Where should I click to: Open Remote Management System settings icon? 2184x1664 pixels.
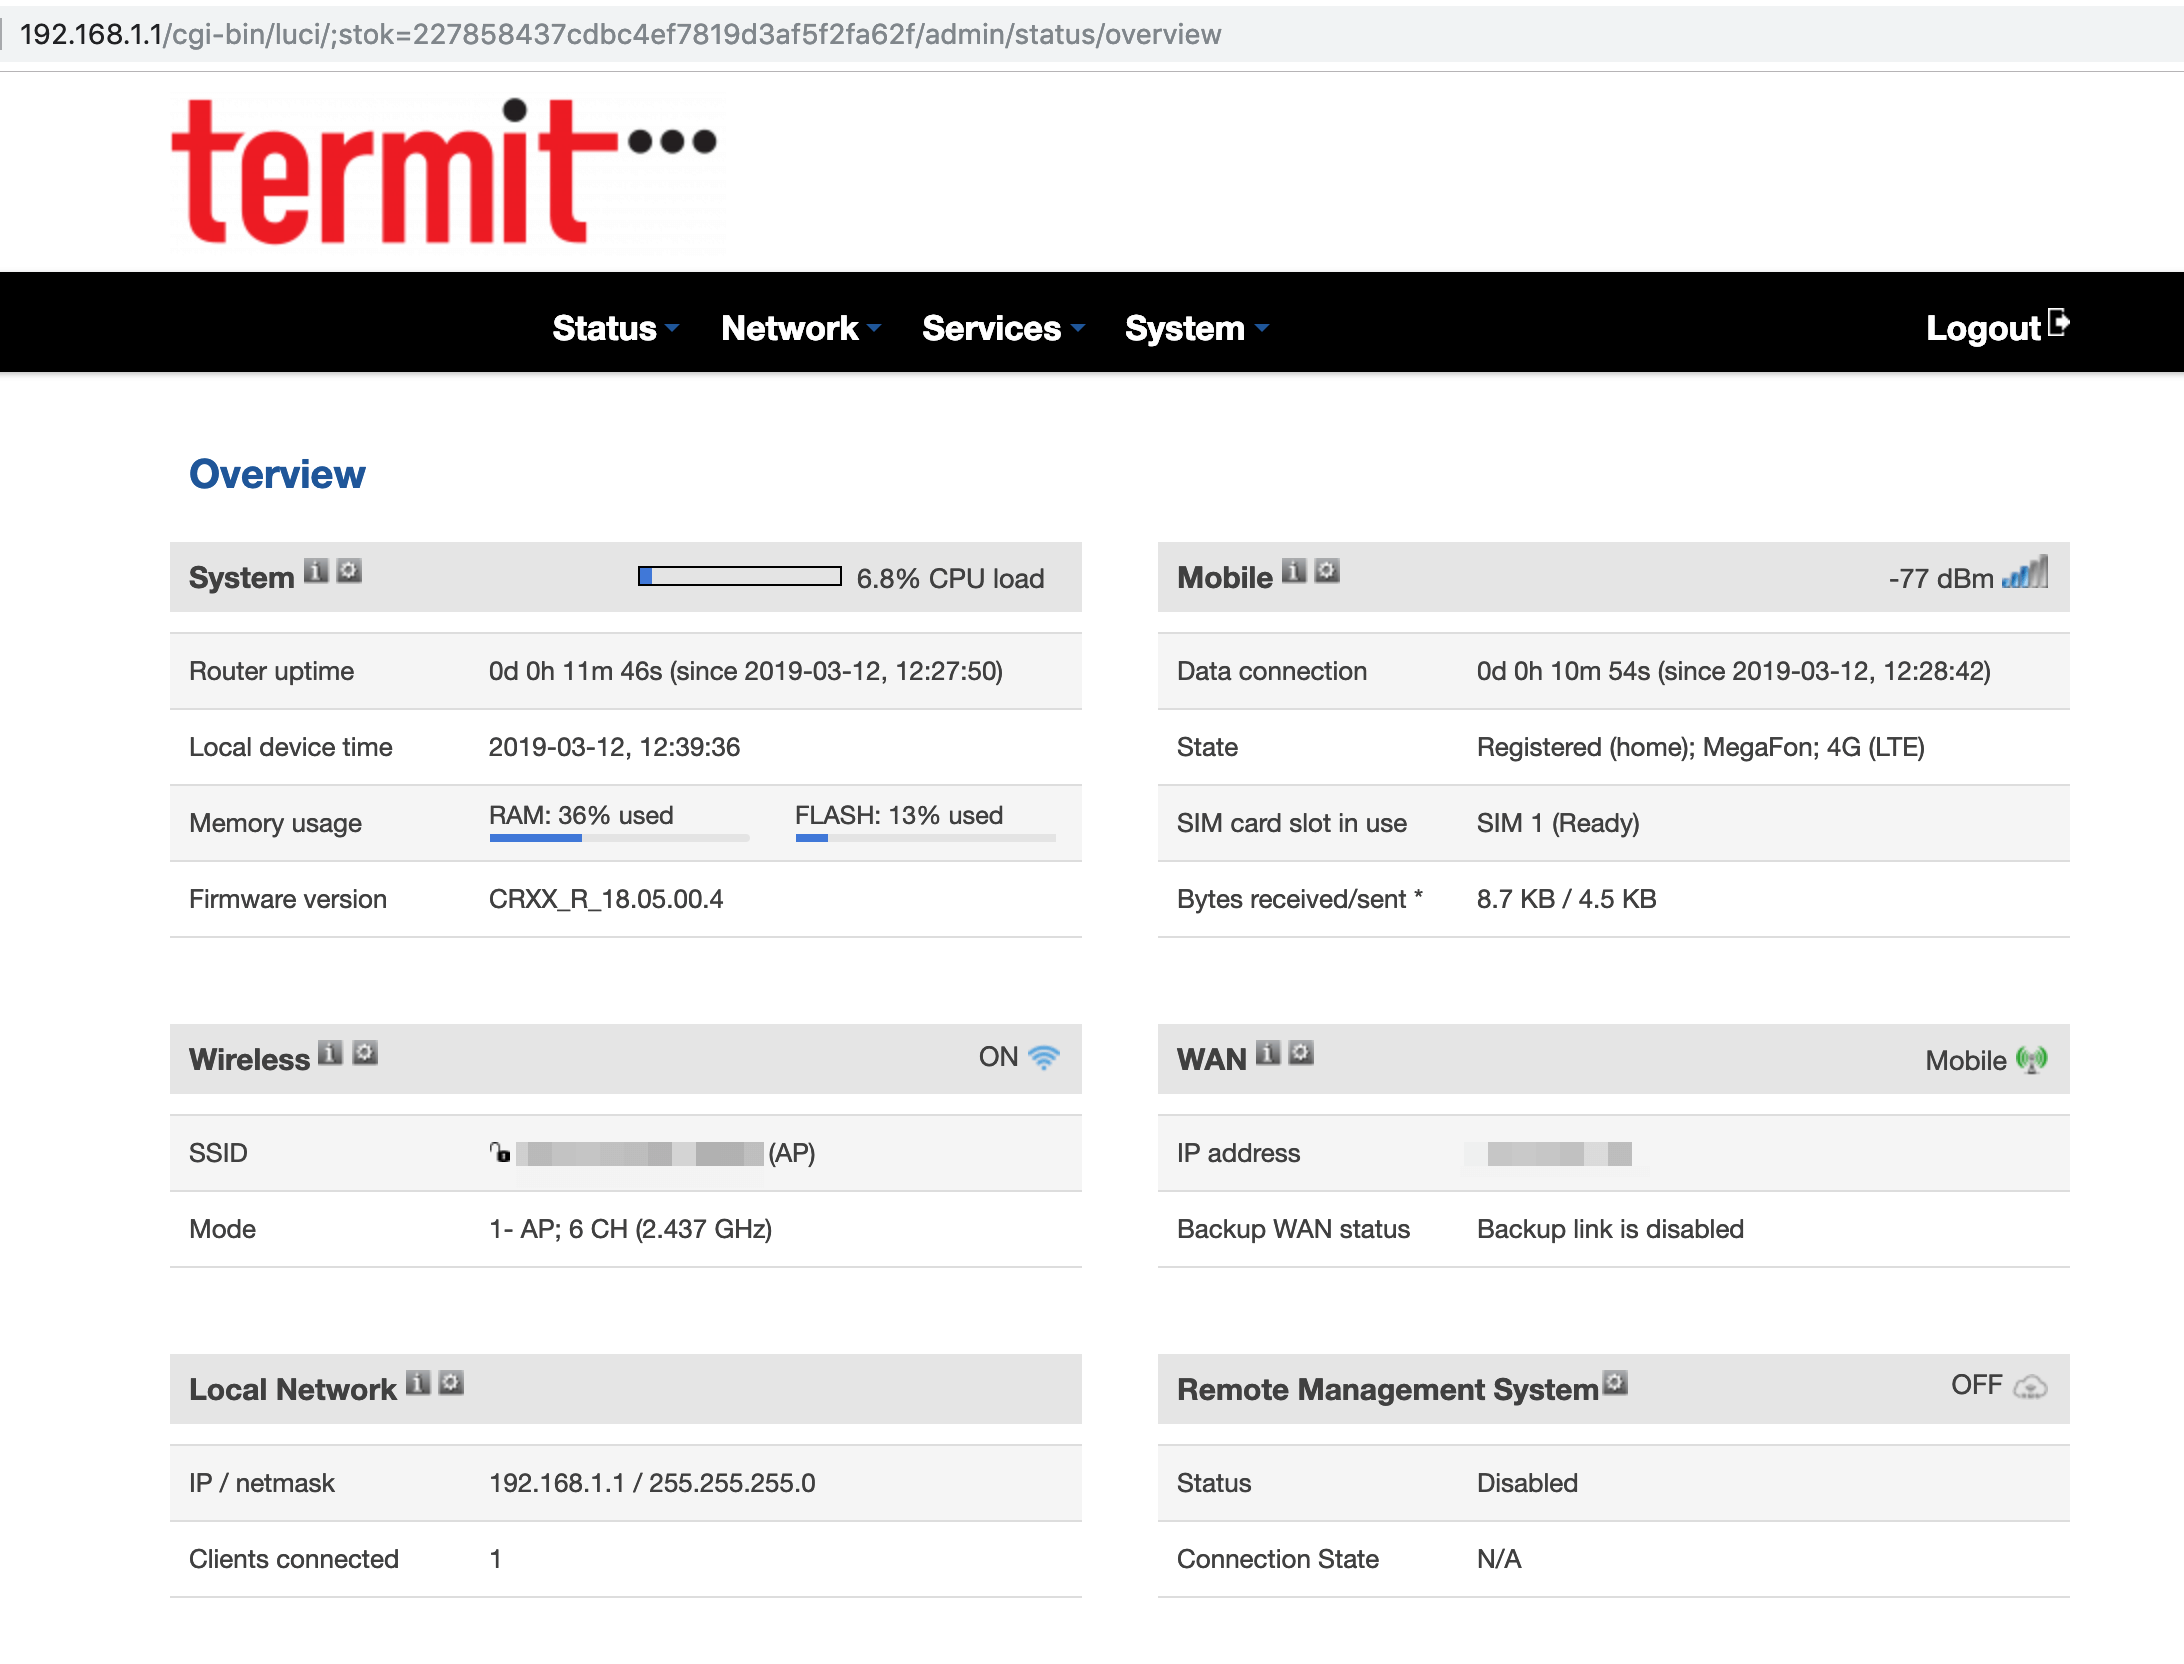1615,1383
